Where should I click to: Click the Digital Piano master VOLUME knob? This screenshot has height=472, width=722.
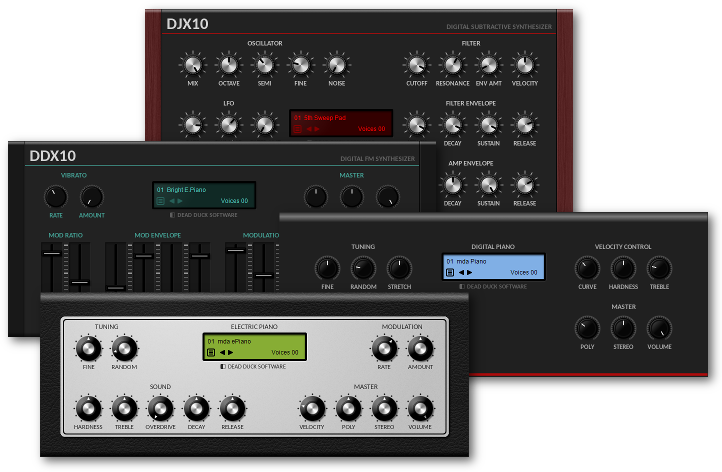659,328
